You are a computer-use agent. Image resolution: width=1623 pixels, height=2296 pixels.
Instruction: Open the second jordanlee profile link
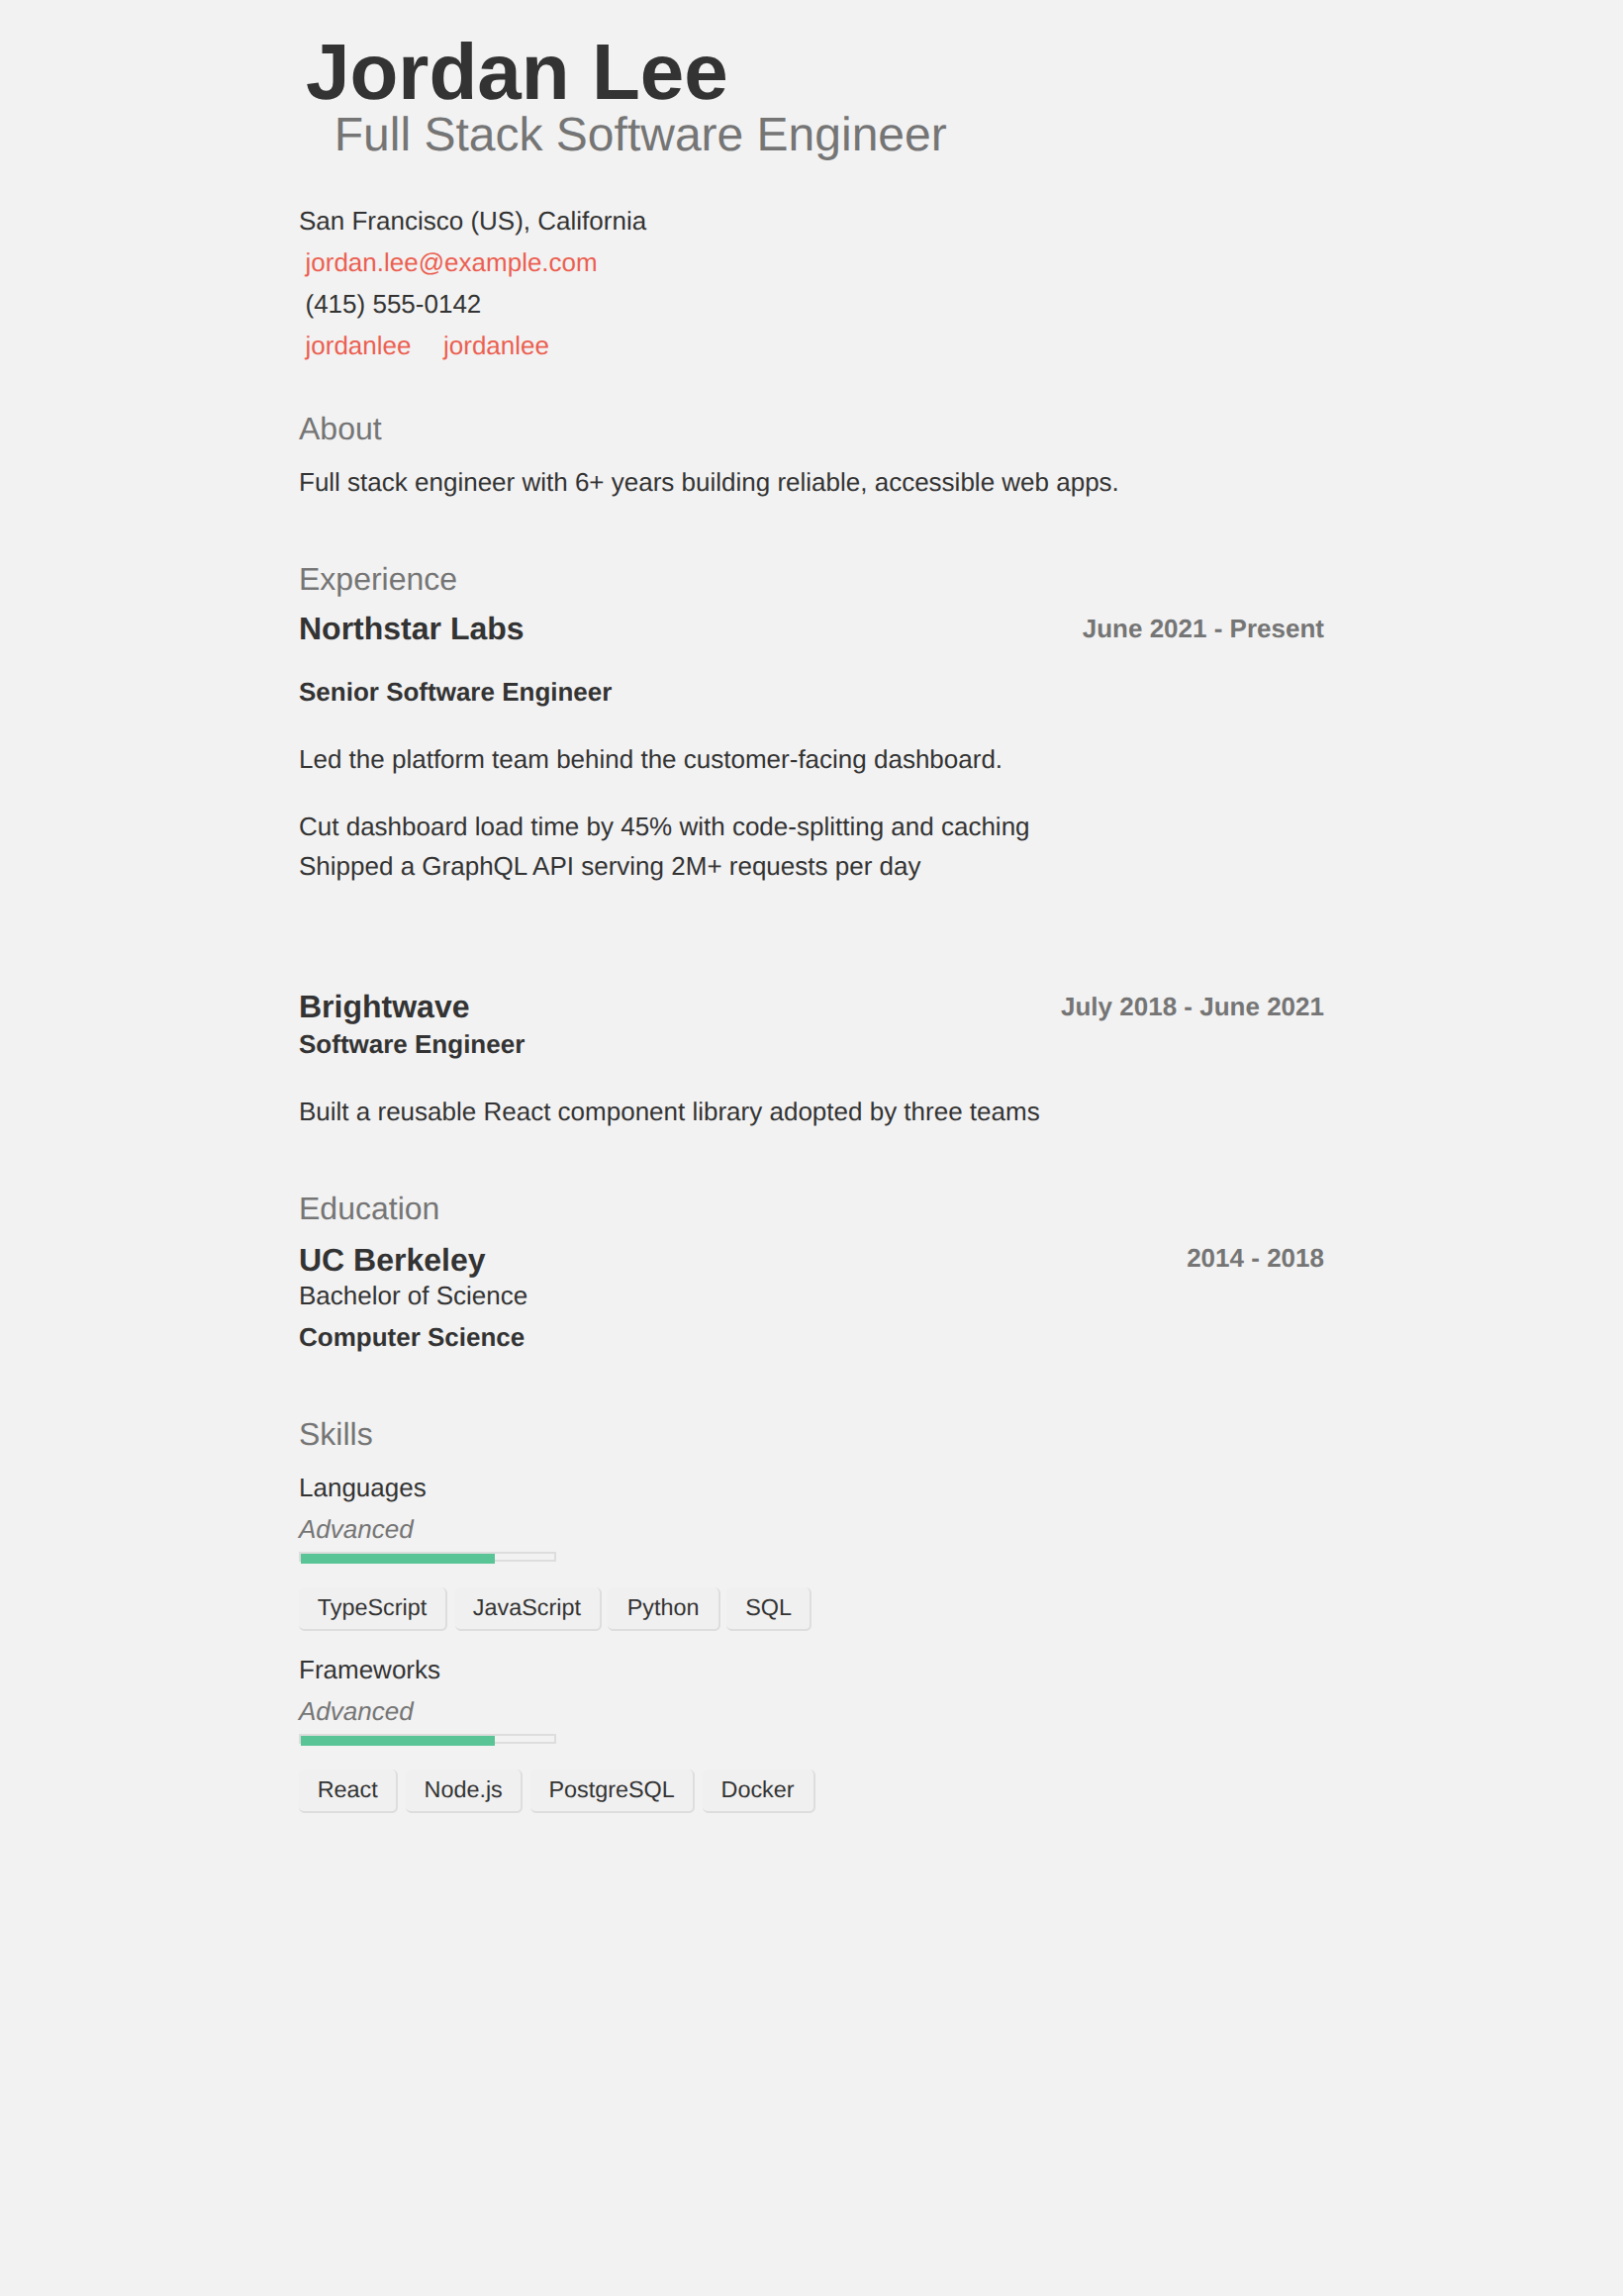[x=496, y=346]
